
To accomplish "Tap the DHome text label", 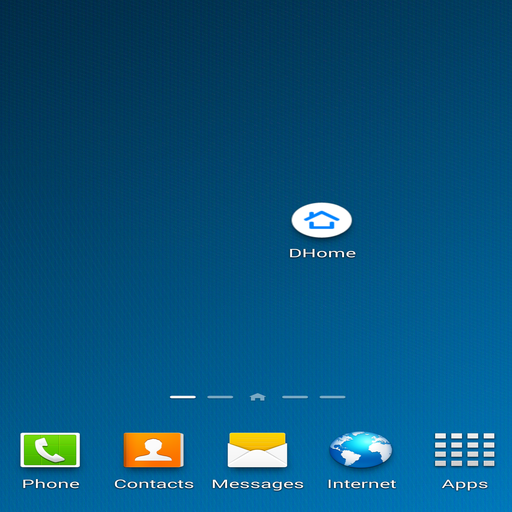I will (322, 253).
